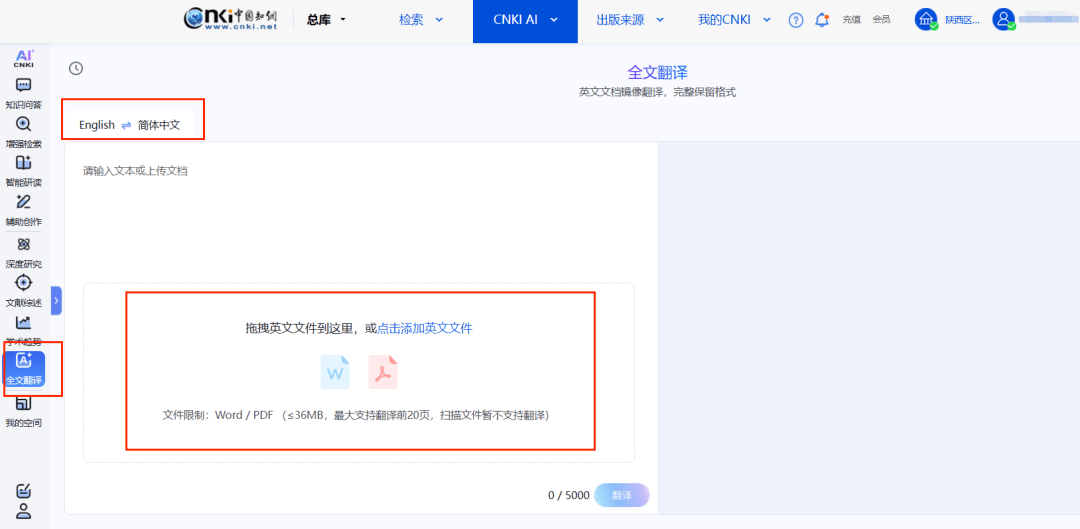Viewport: 1080px width, 529px height.
Task: Open 深度研究 in the sidebar
Action: click(24, 251)
